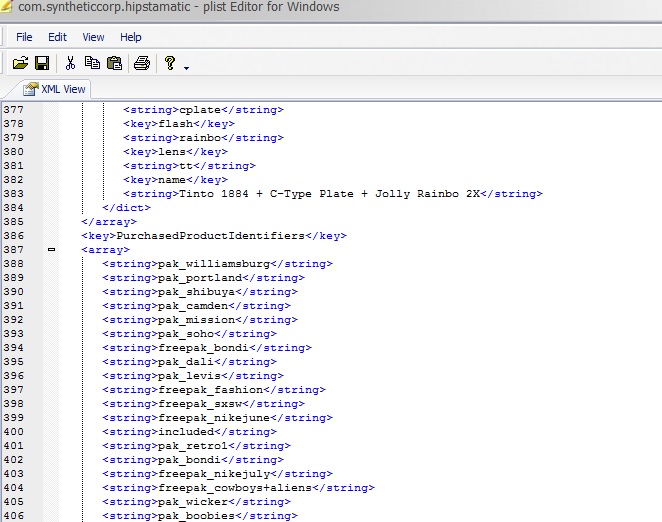Click the pak_camden string

(197, 305)
